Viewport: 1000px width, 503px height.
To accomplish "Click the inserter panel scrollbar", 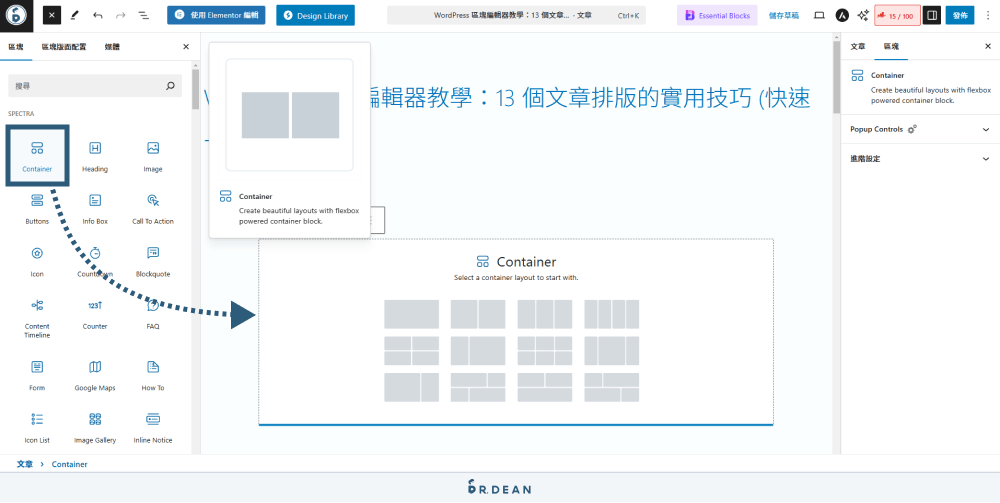I will [196, 89].
